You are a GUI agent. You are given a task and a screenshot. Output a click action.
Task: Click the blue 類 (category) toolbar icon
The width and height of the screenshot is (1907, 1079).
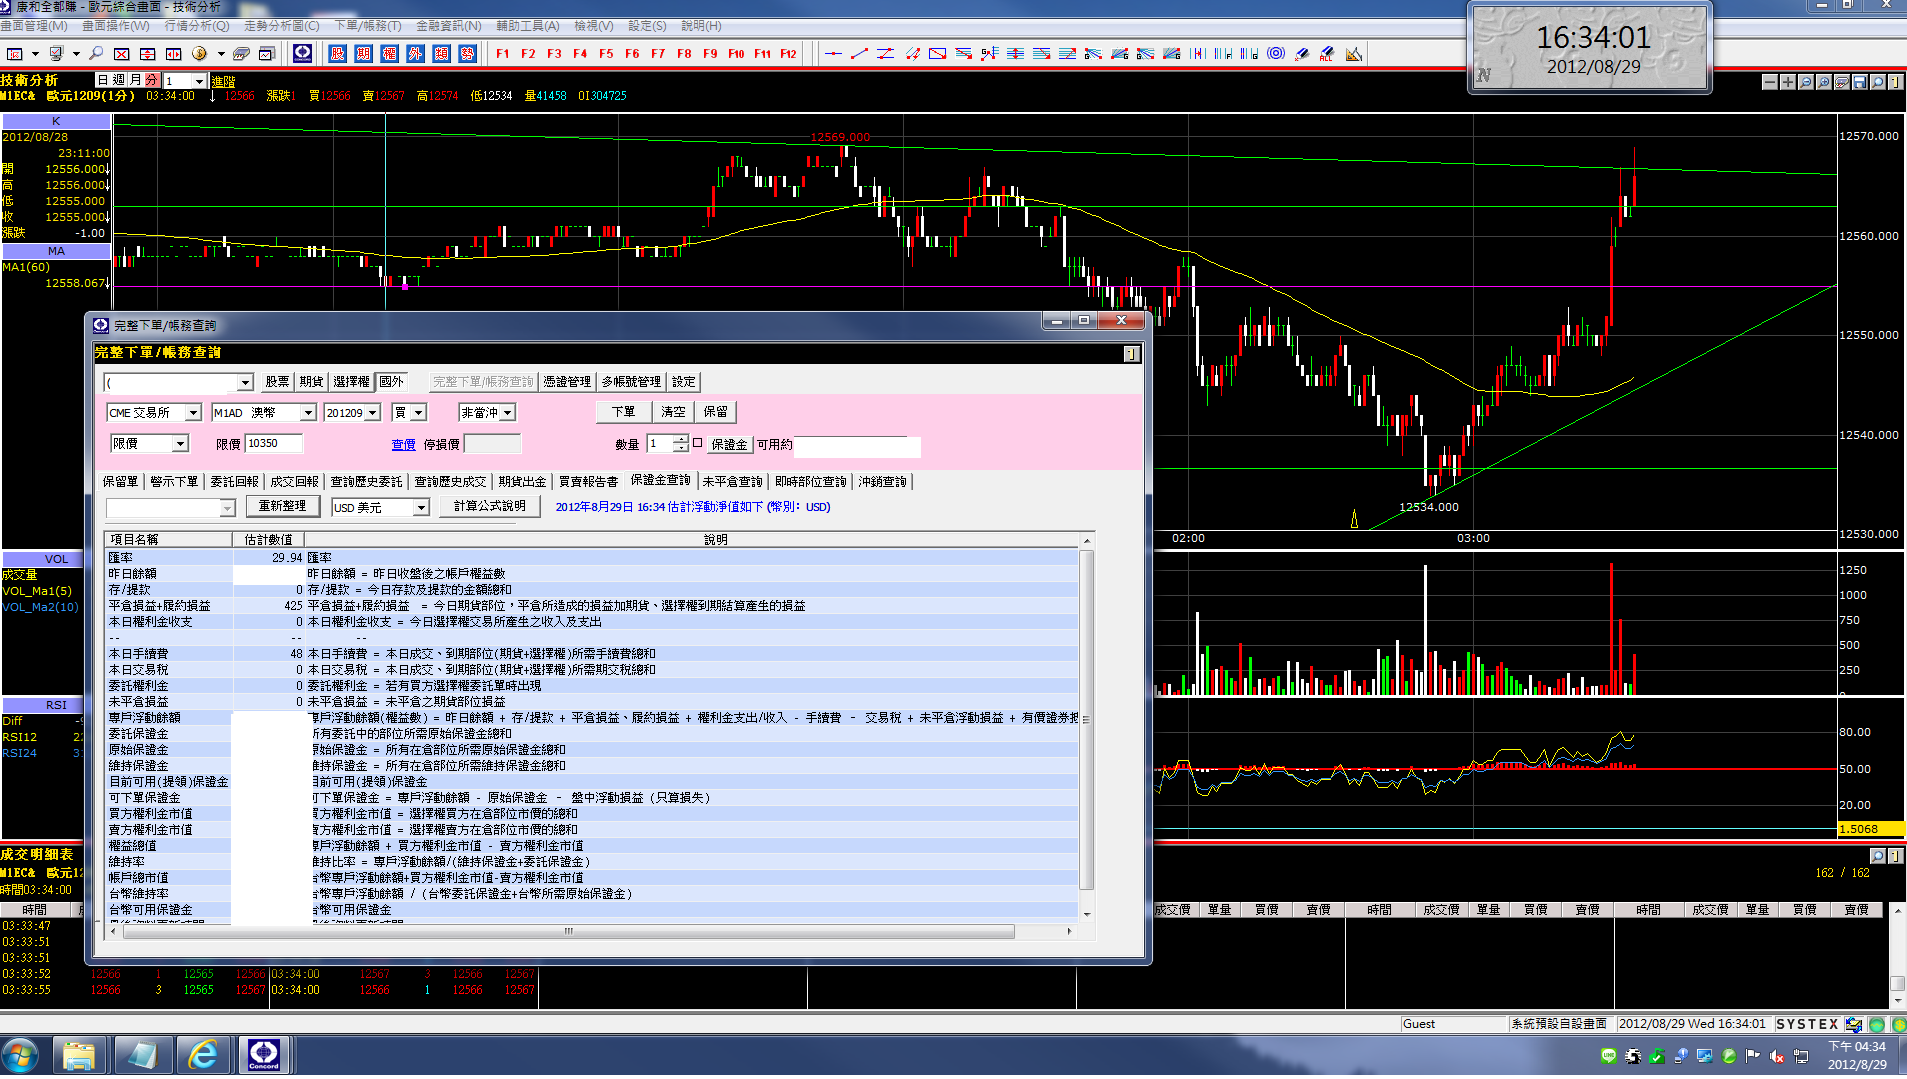tap(442, 54)
